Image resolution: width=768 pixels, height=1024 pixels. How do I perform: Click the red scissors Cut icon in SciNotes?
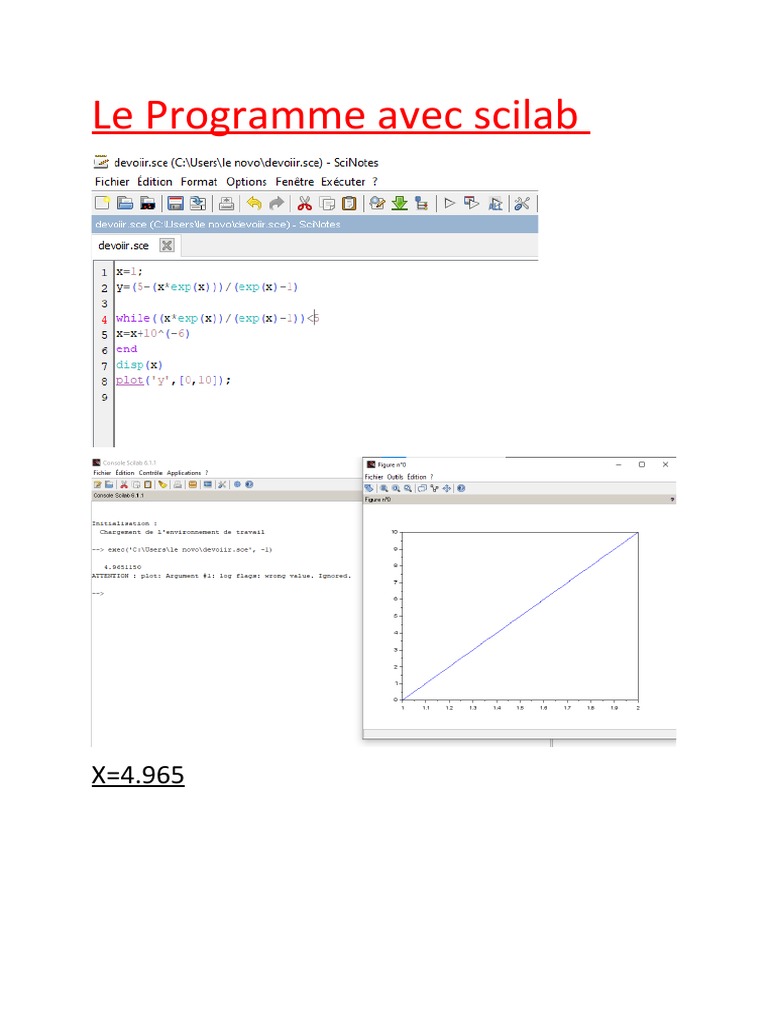(x=304, y=203)
